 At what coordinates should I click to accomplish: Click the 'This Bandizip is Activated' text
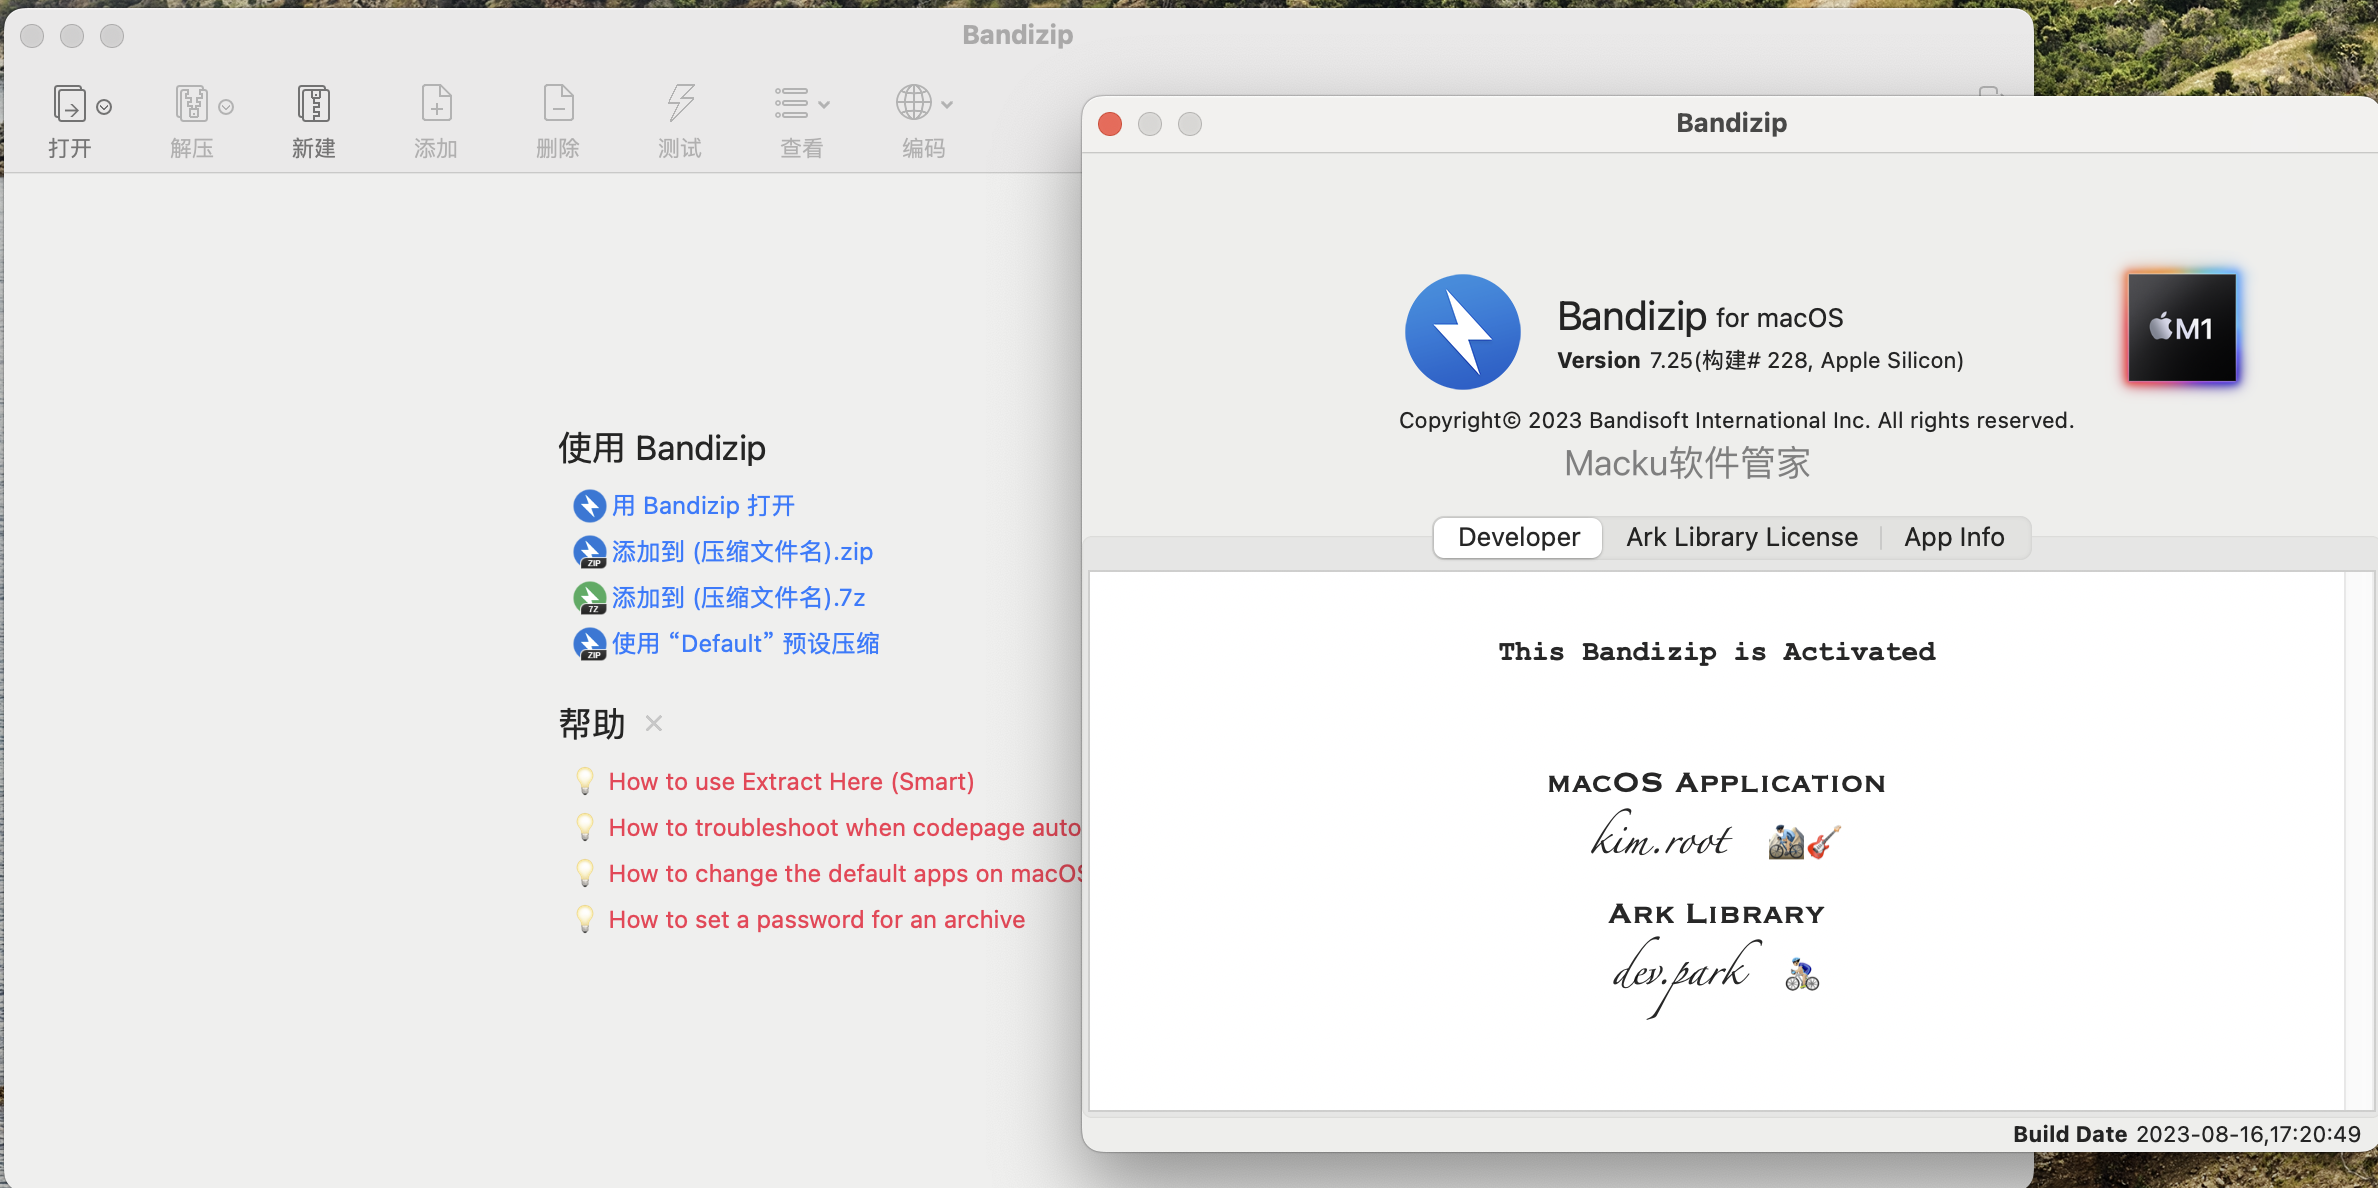click(1717, 652)
